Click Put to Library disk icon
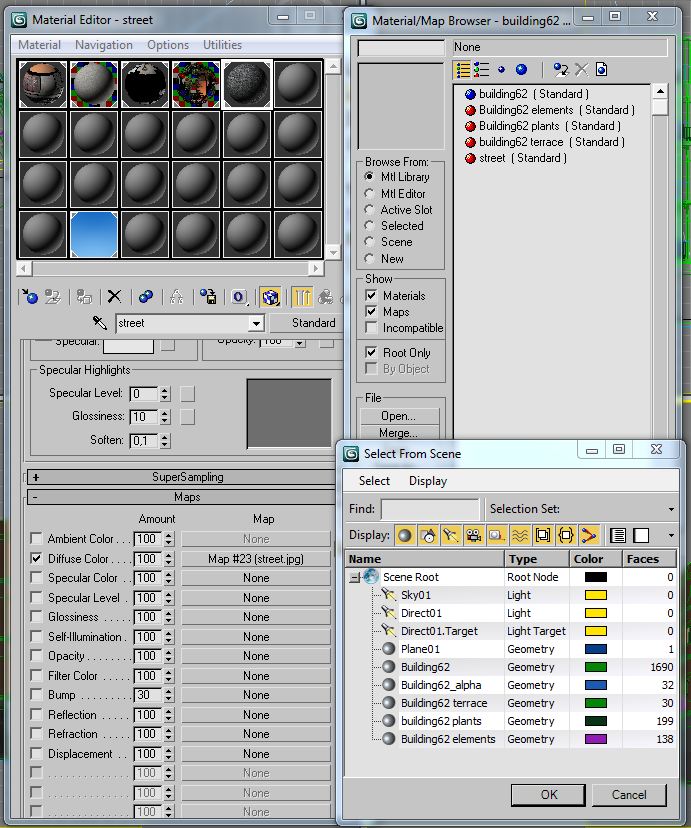The width and height of the screenshot is (691, 828). [x=207, y=297]
